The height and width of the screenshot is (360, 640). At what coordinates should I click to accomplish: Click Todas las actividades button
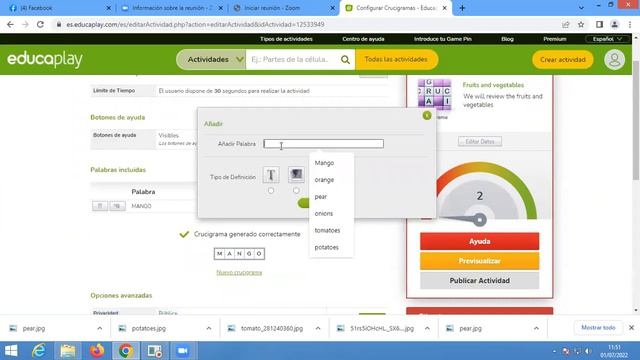point(396,60)
